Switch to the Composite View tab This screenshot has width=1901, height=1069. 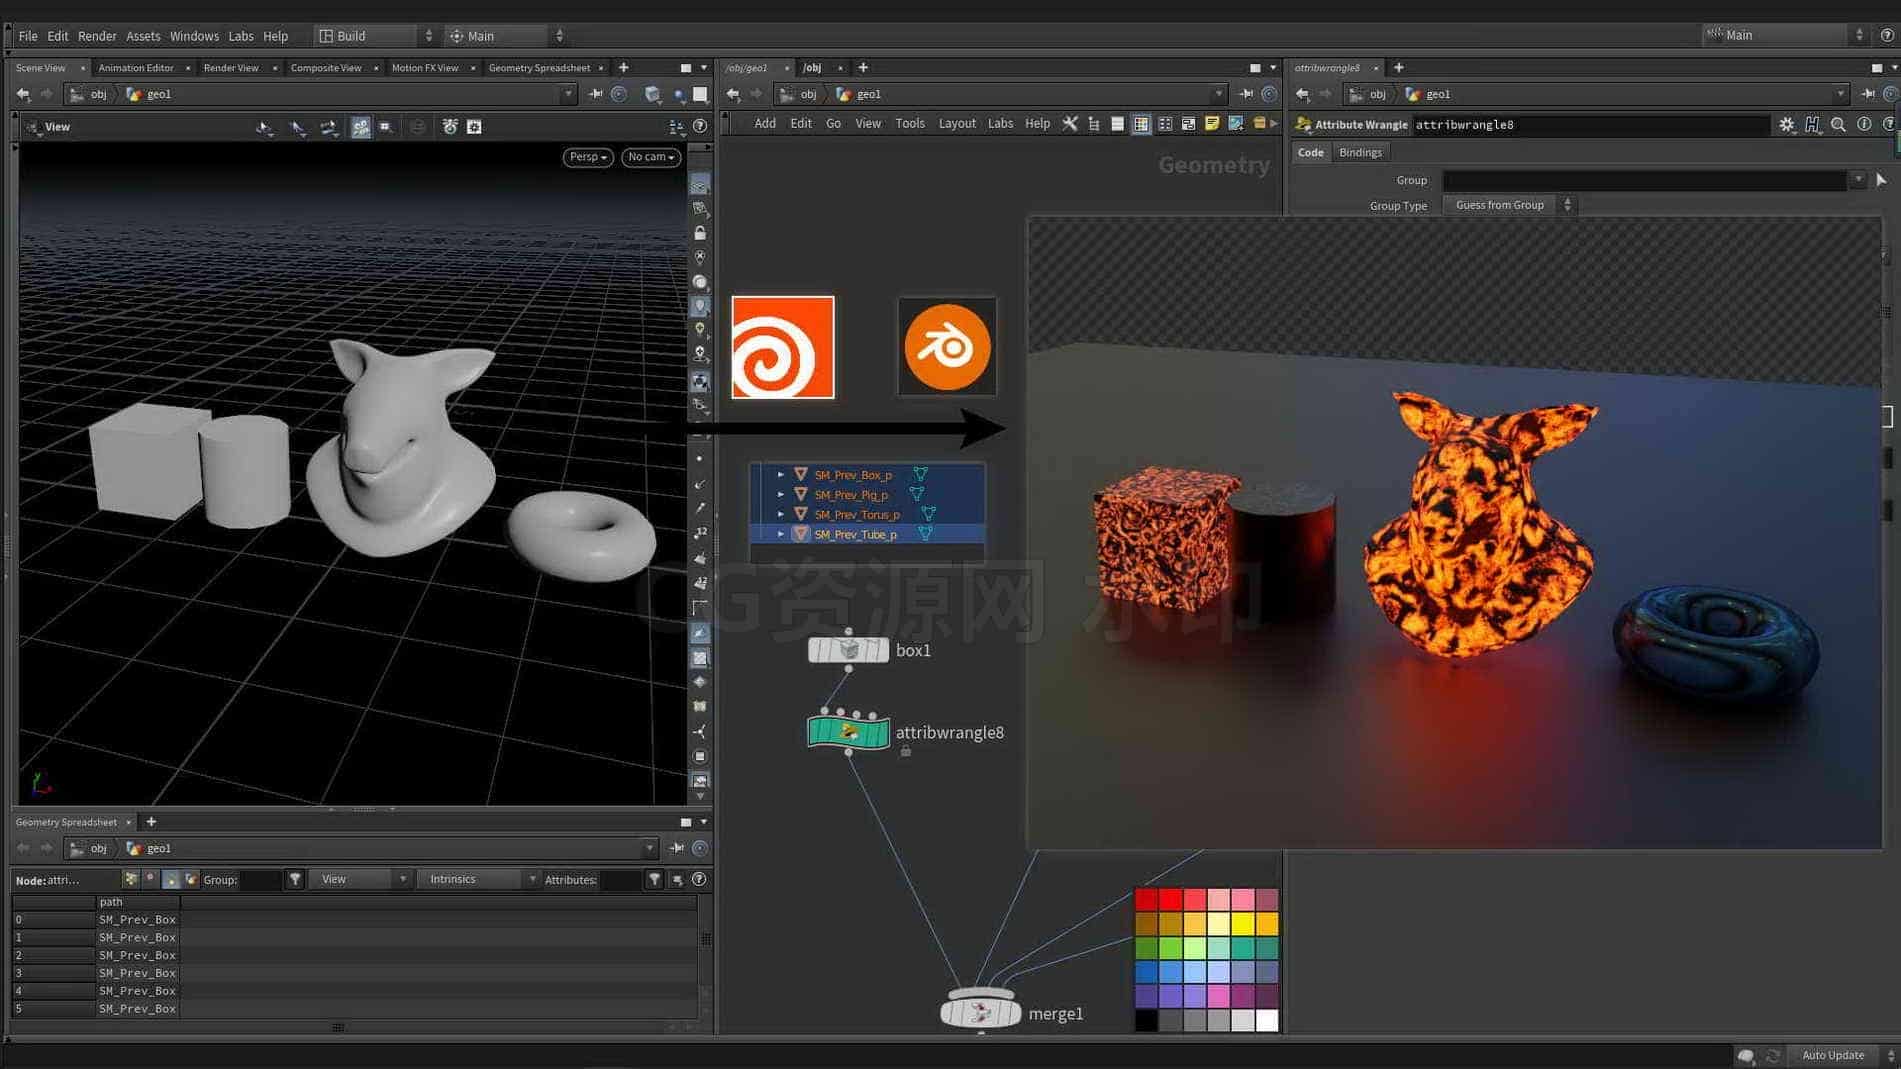click(326, 68)
